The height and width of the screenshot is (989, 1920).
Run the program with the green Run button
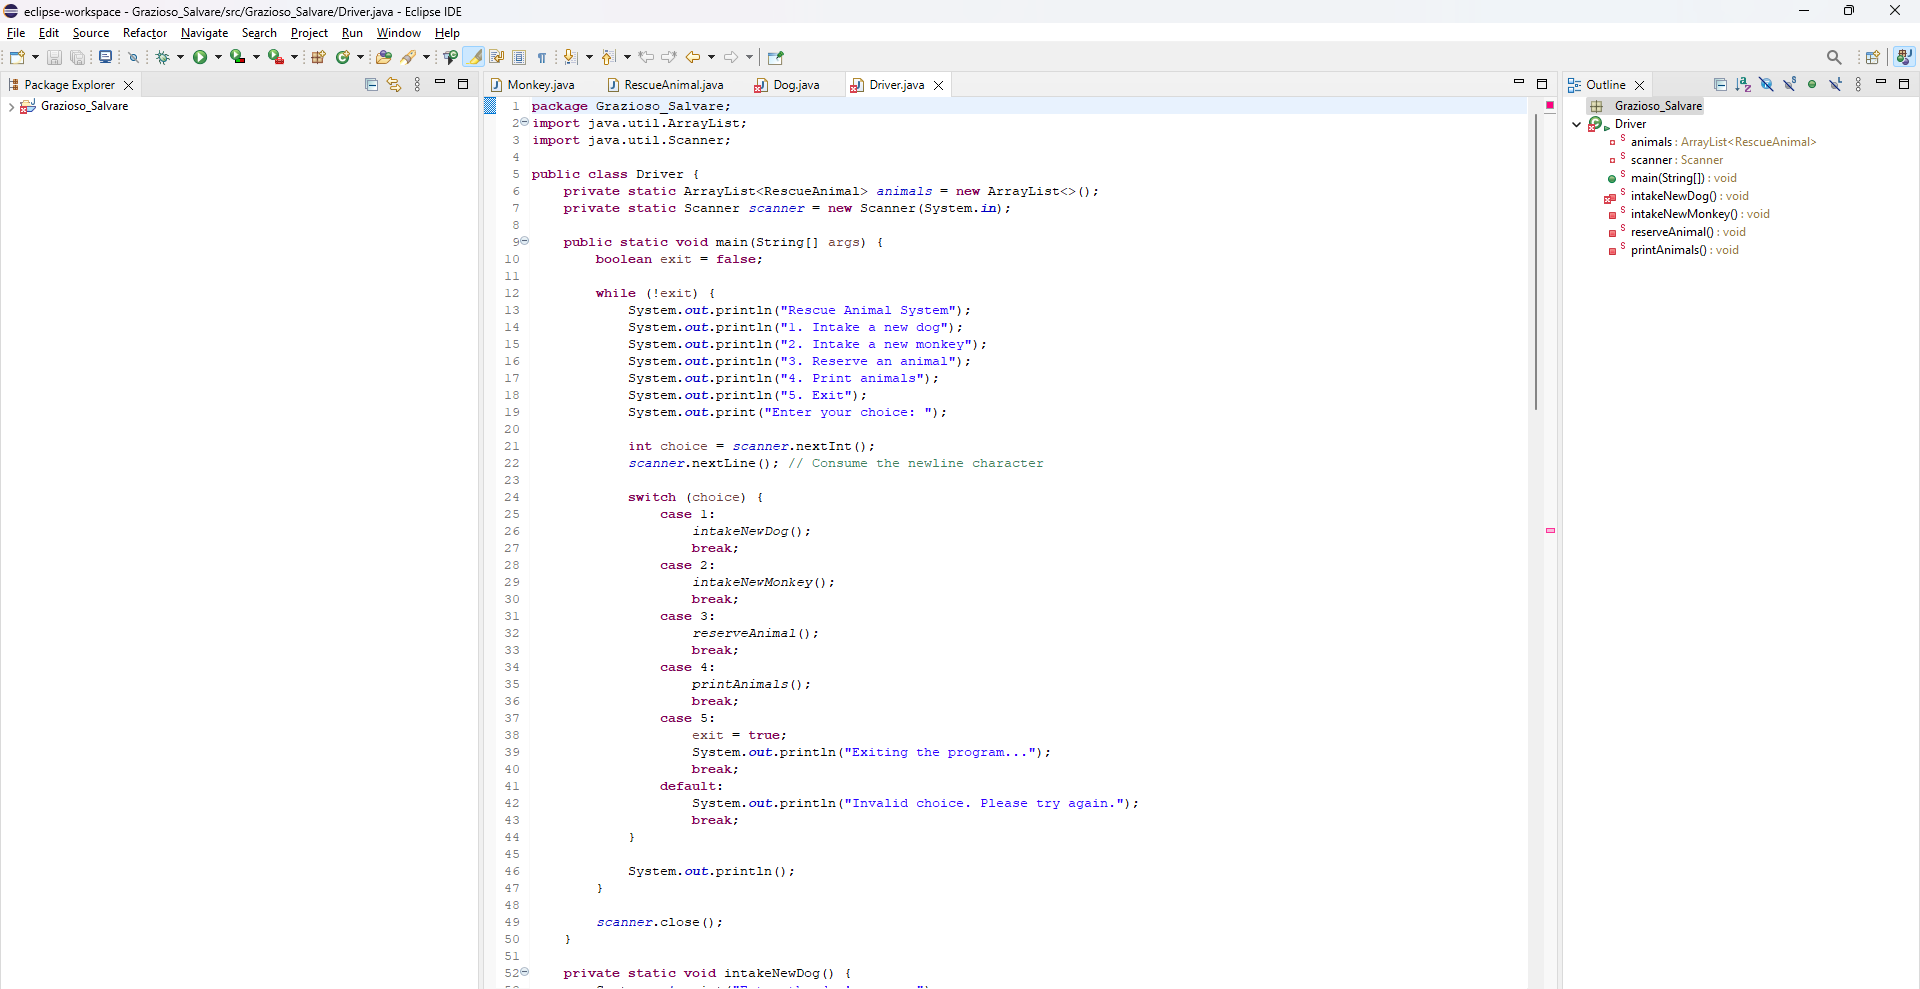click(x=200, y=58)
